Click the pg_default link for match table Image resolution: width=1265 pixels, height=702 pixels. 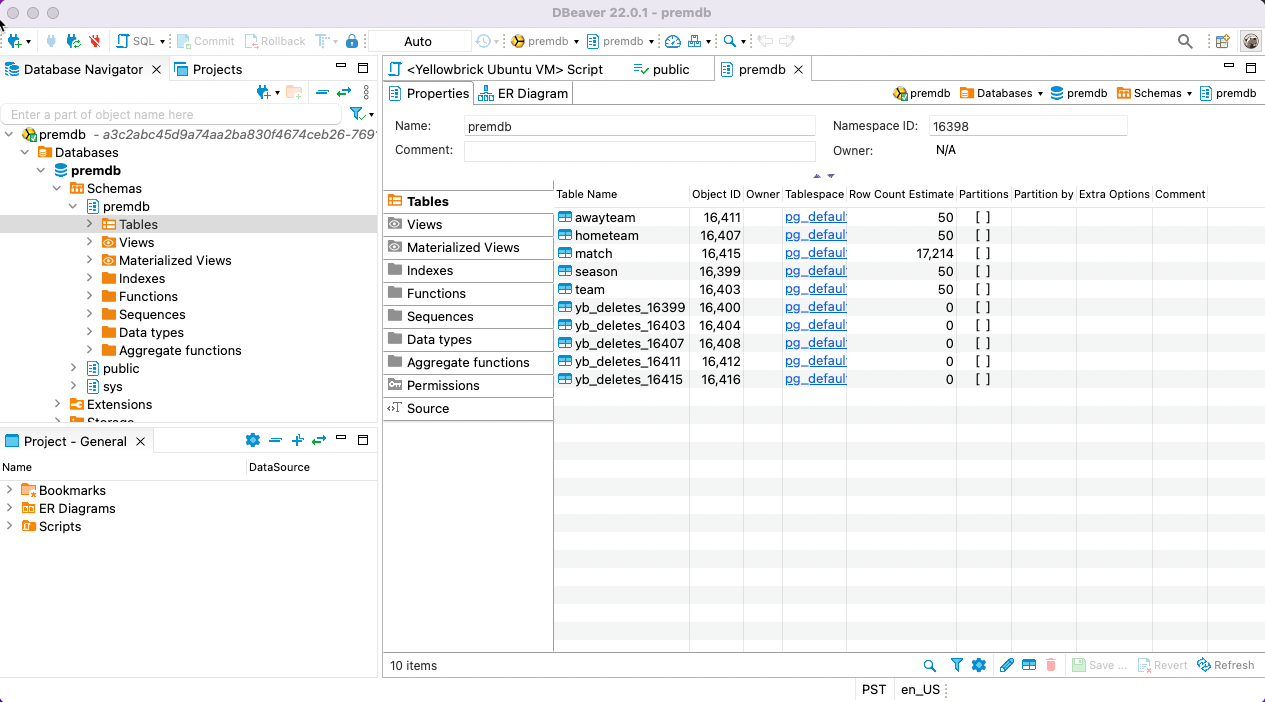click(815, 253)
